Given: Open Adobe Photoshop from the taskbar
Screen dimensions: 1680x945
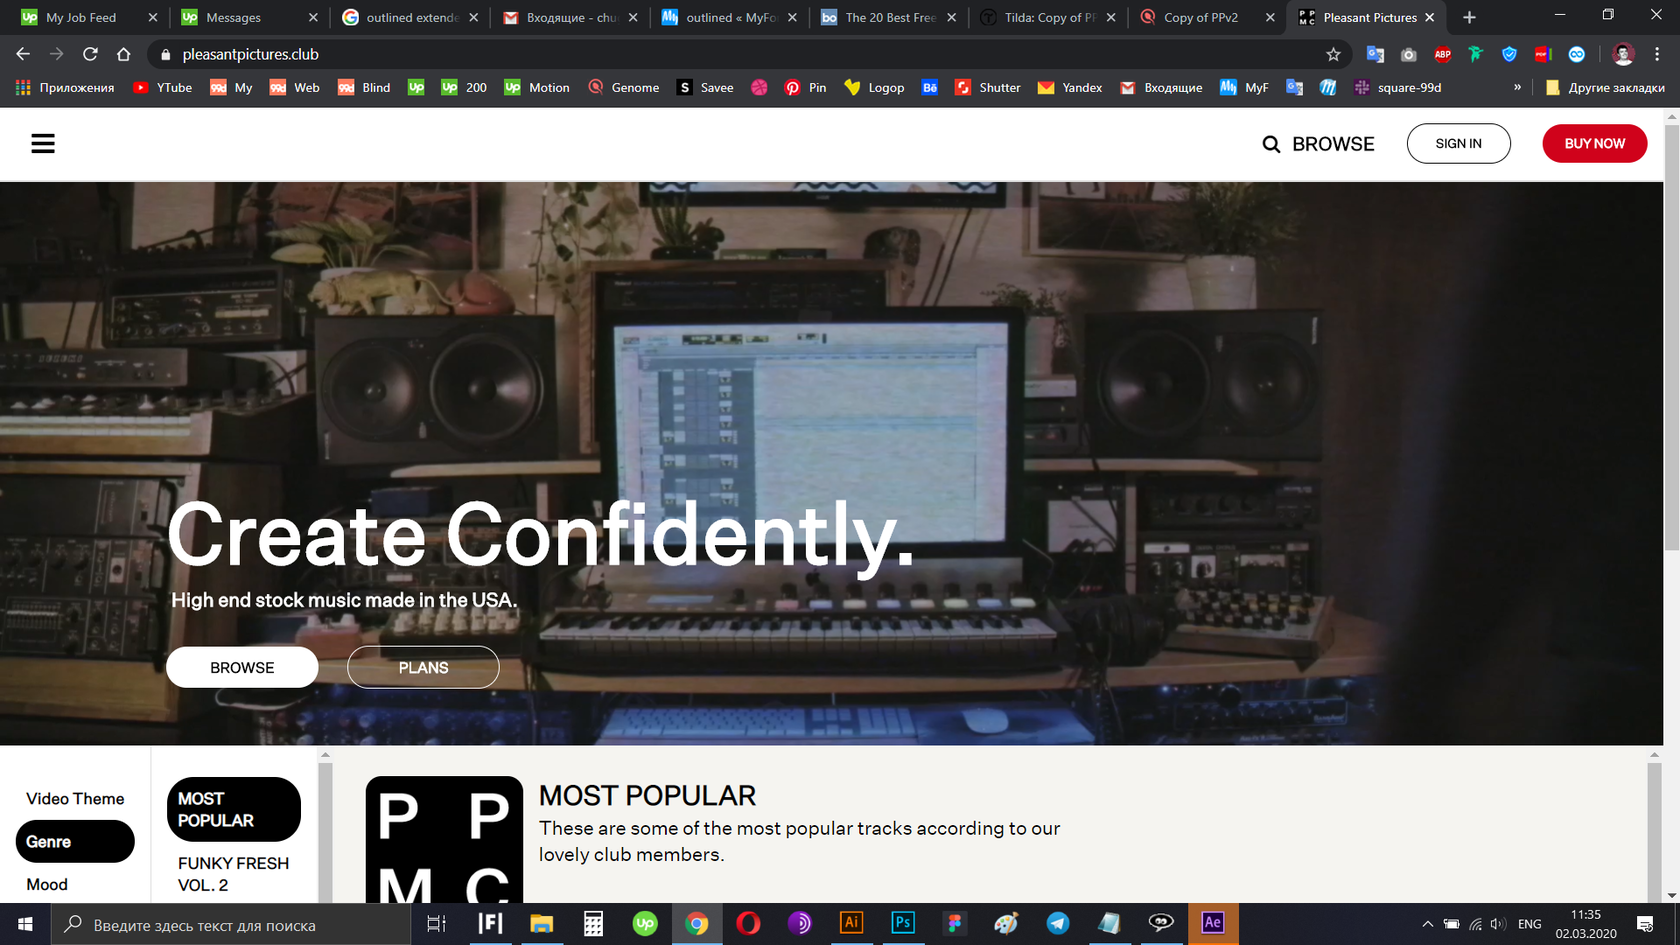Looking at the screenshot, I should point(903,923).
